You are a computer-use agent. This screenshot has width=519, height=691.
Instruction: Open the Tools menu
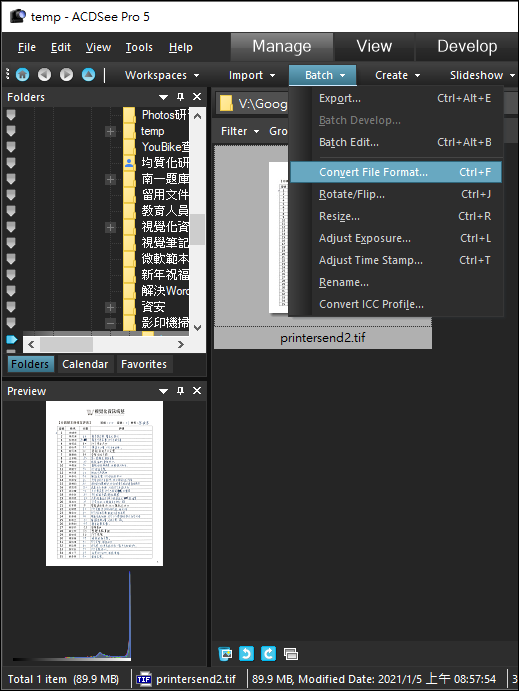pyautogui.click(x=139, y=47)
